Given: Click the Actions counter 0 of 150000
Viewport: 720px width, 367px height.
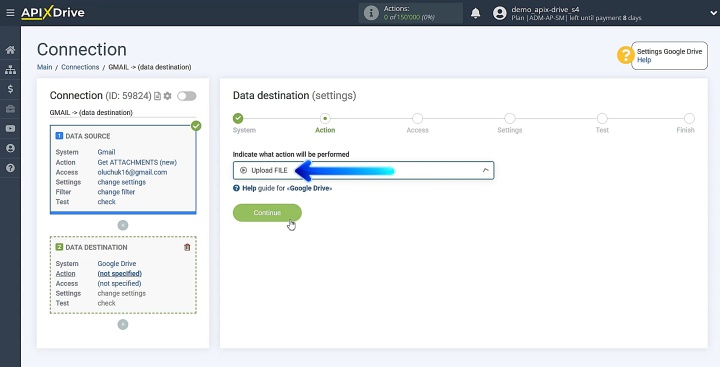Looking at the screenshot, I should point(409,17).
